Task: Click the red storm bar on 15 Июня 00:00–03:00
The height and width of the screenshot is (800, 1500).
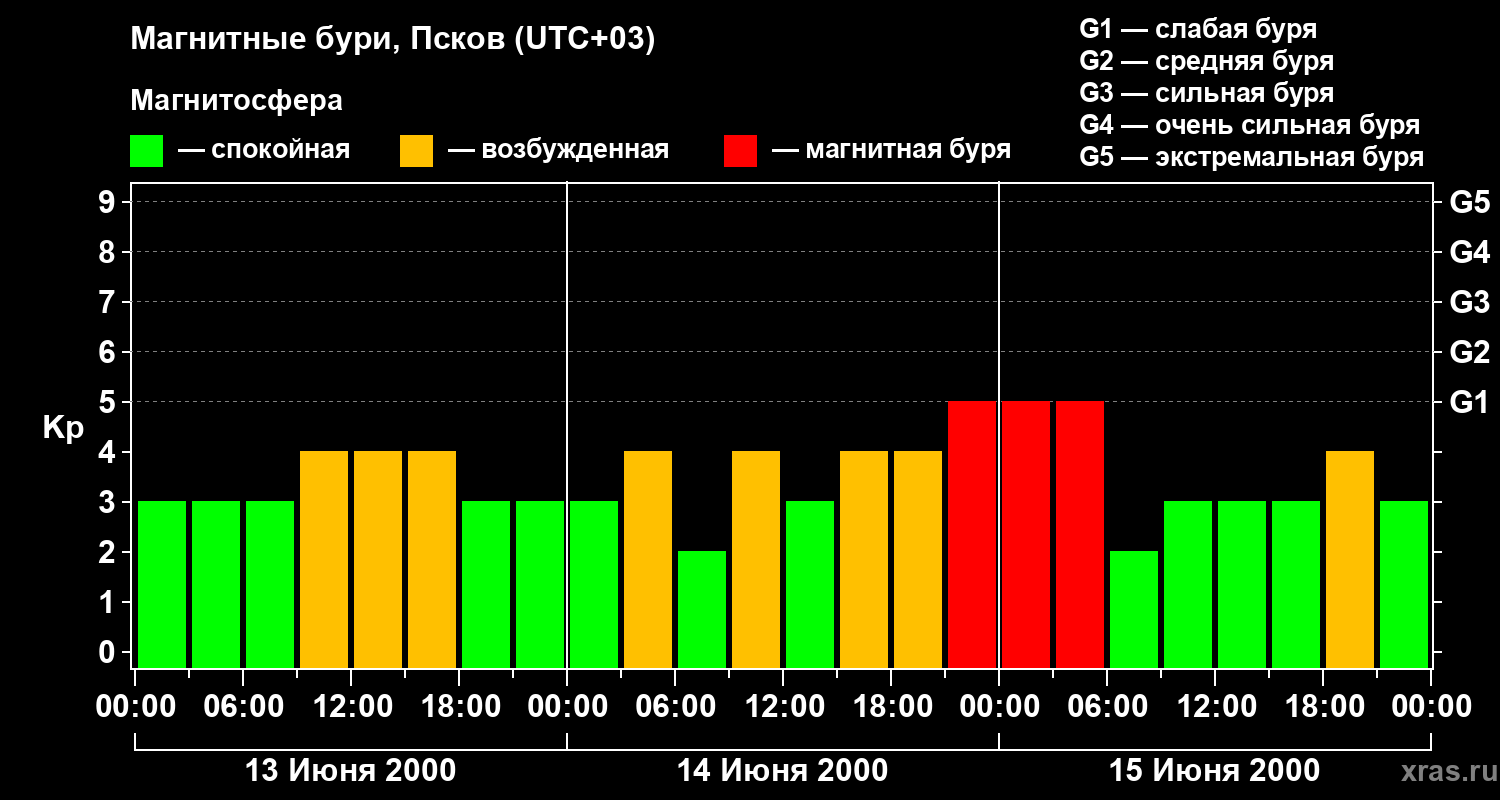Action: pyautogui.click(x=1026, y=534)
